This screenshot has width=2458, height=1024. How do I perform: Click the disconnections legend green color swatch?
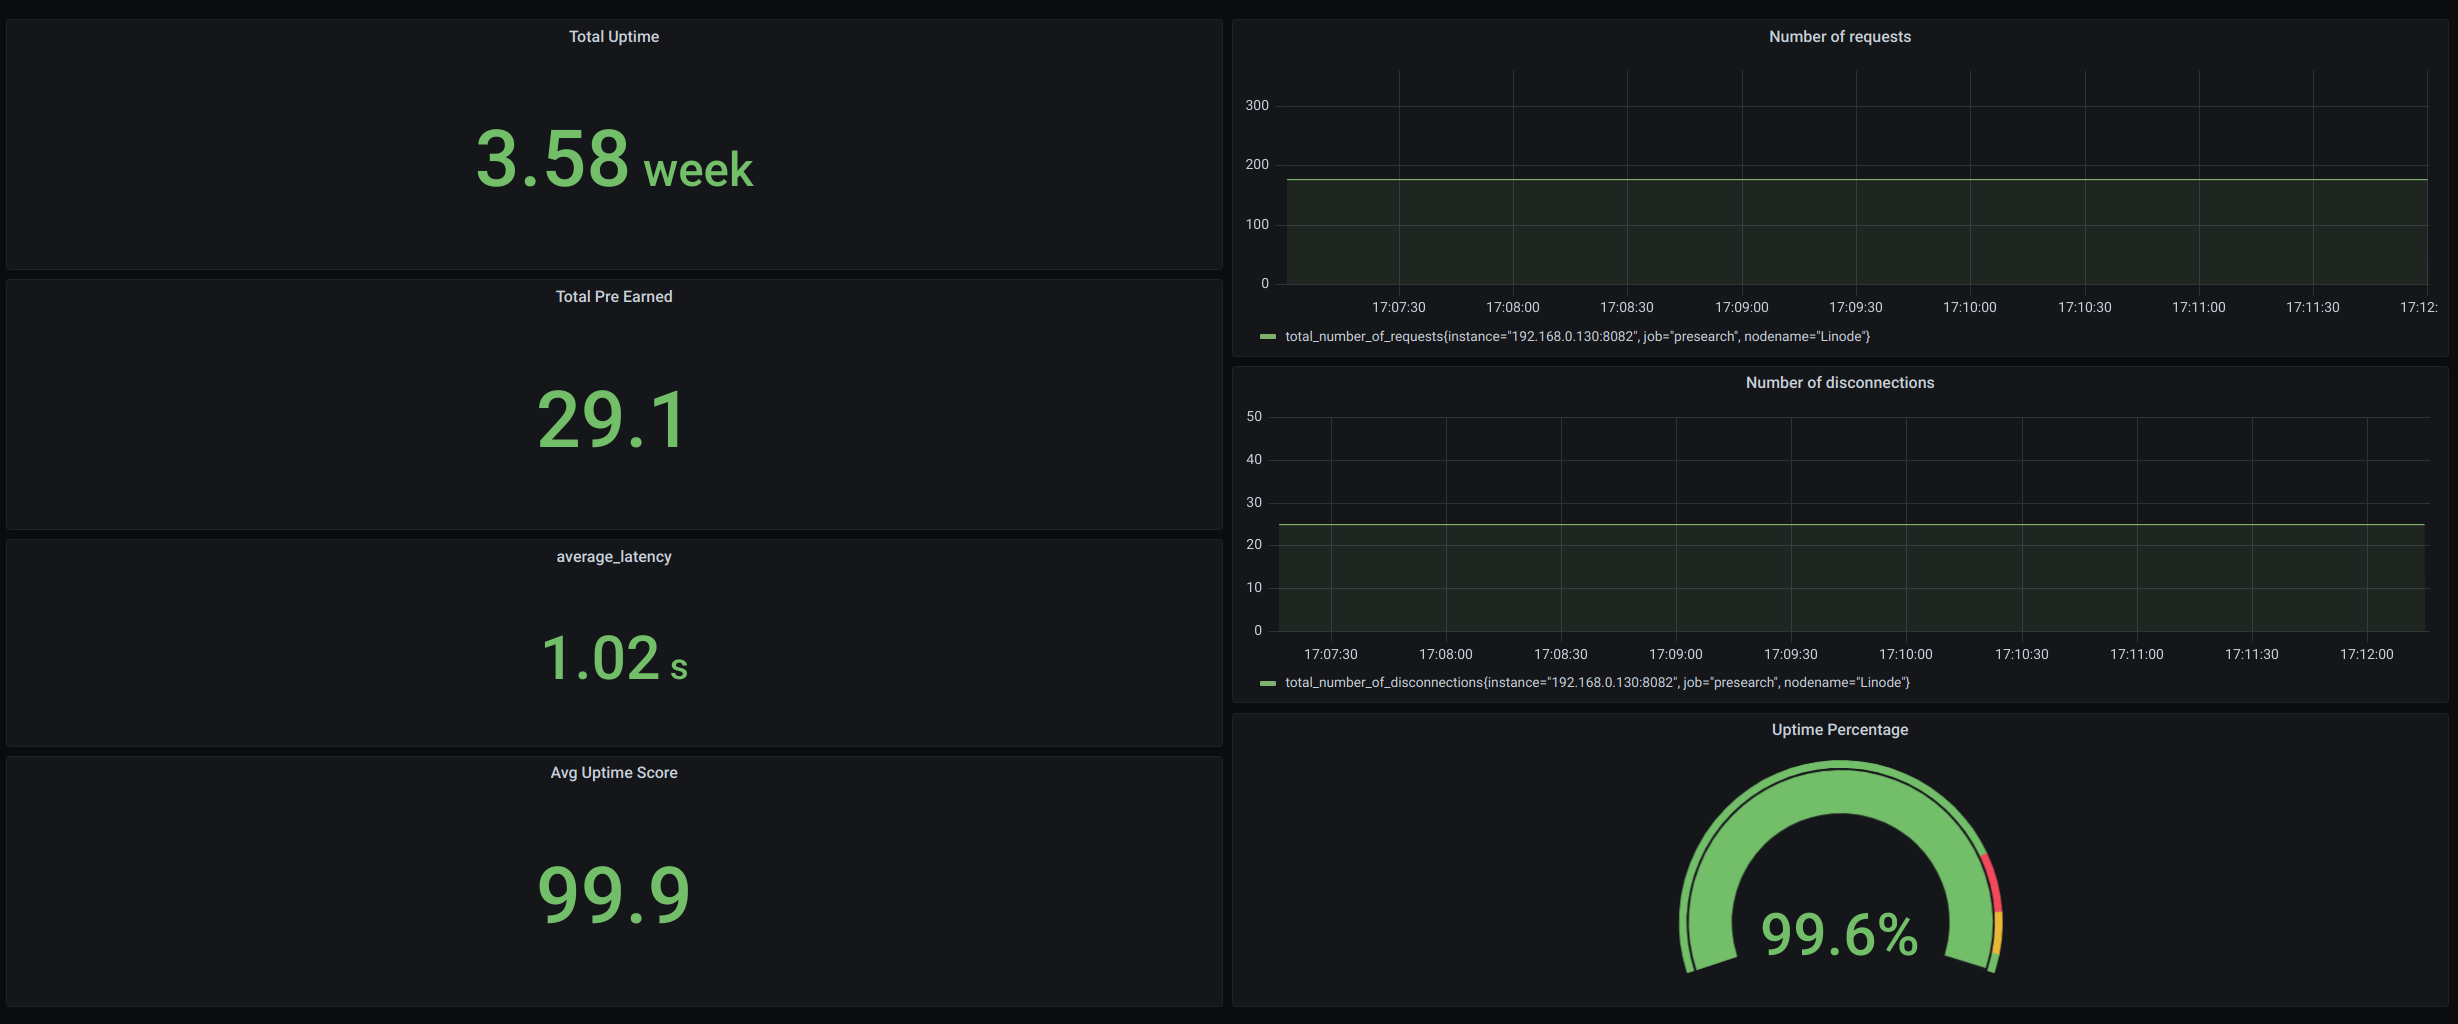pyautogui.click(x=1268, y=683)
